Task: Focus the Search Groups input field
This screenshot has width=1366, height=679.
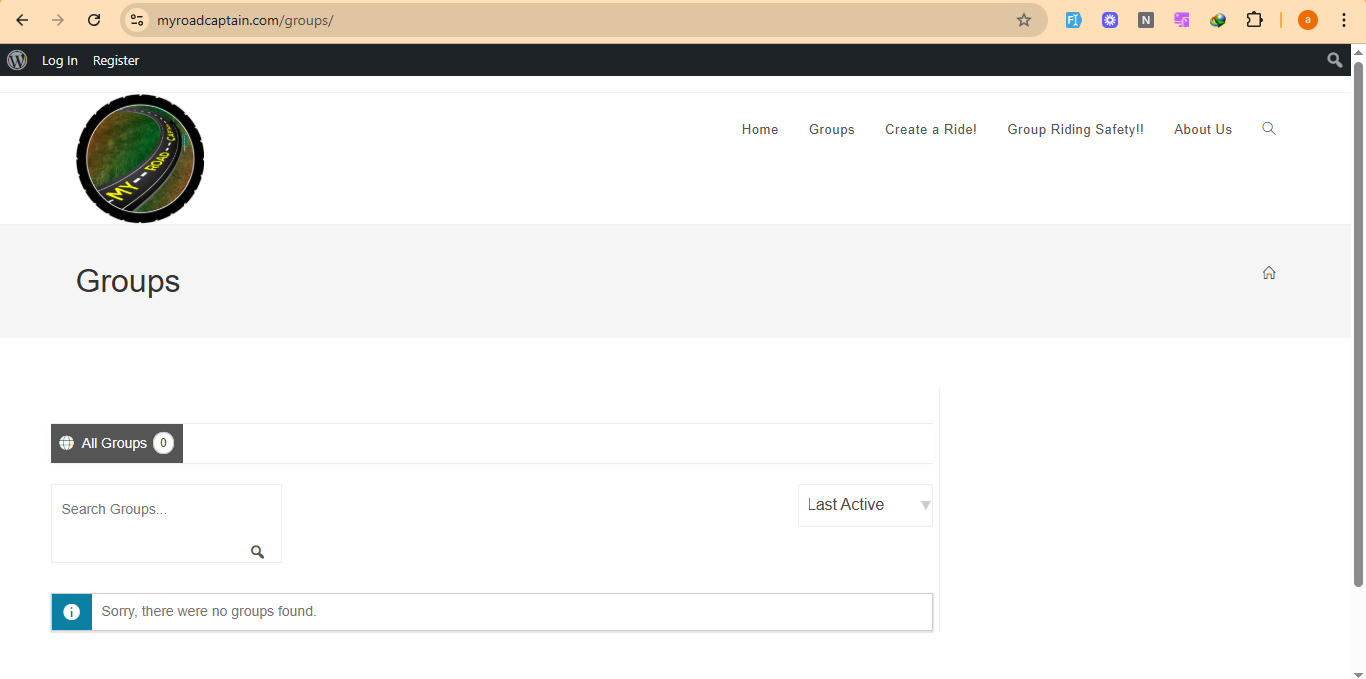Action: tap(150, 510)
